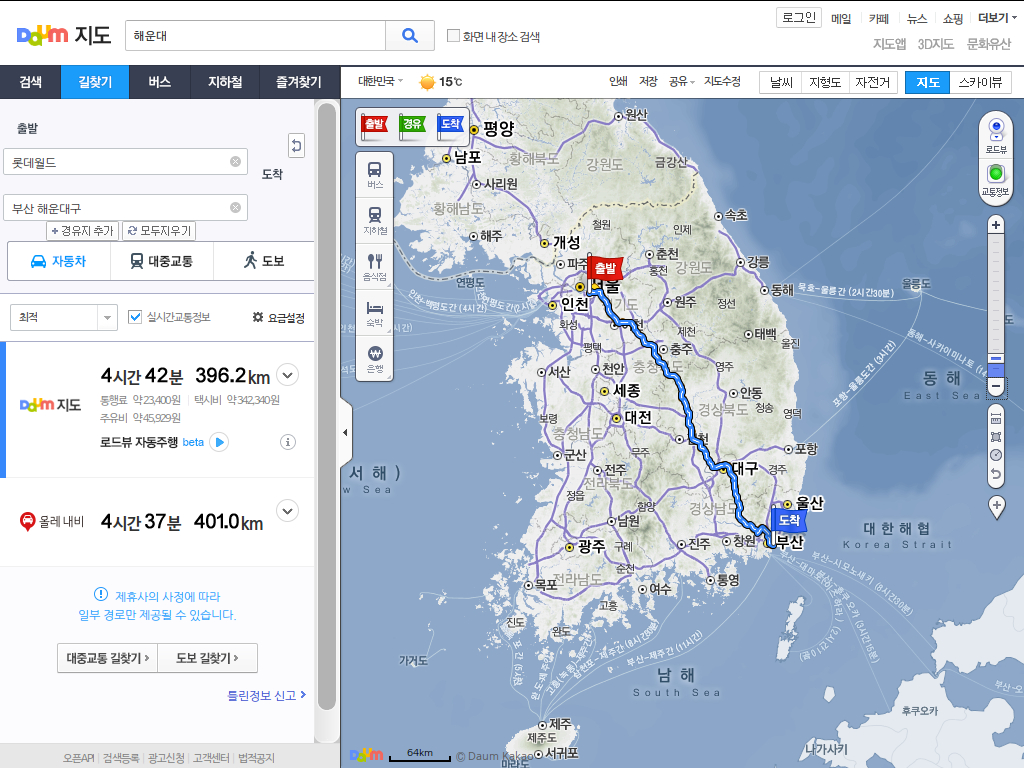Show lodging (숙박) on the map

(x=375, y=312)
